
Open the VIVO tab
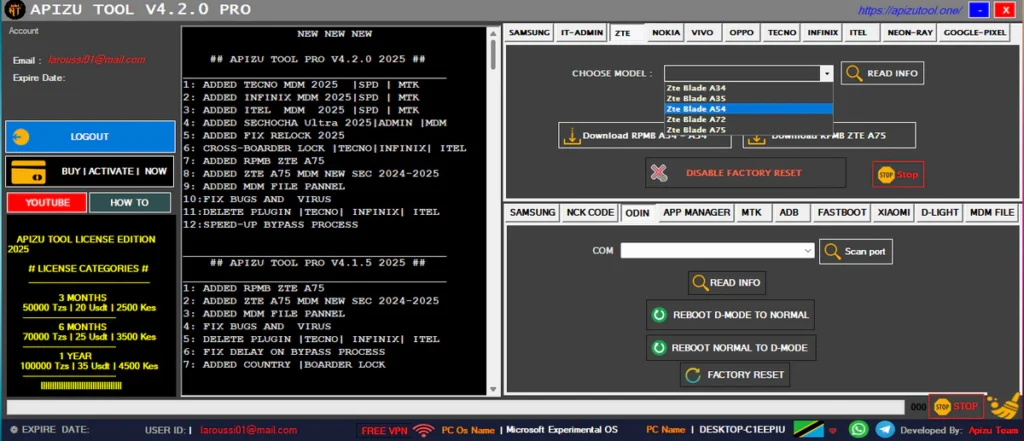click(703, 33)
